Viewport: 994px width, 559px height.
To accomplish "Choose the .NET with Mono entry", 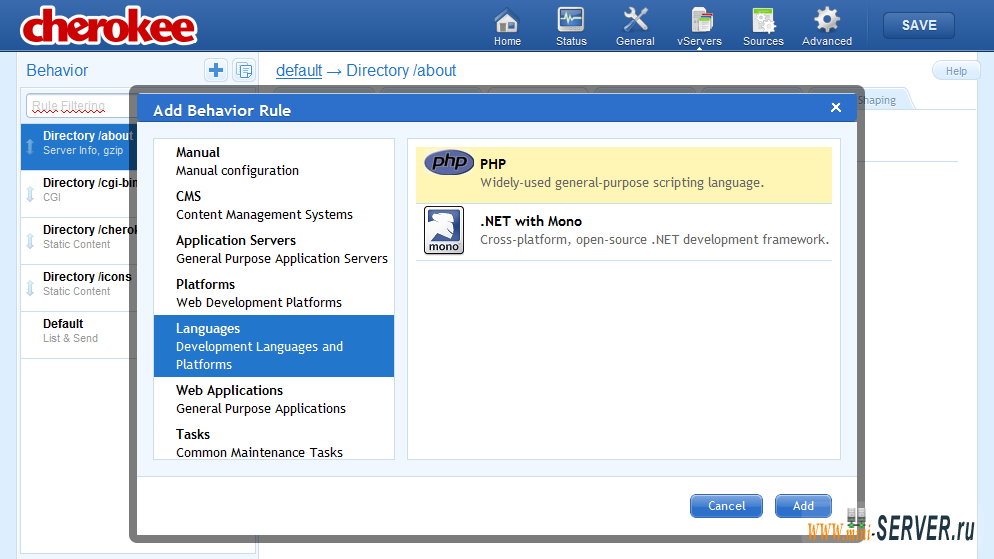I will tap(624, 232).
